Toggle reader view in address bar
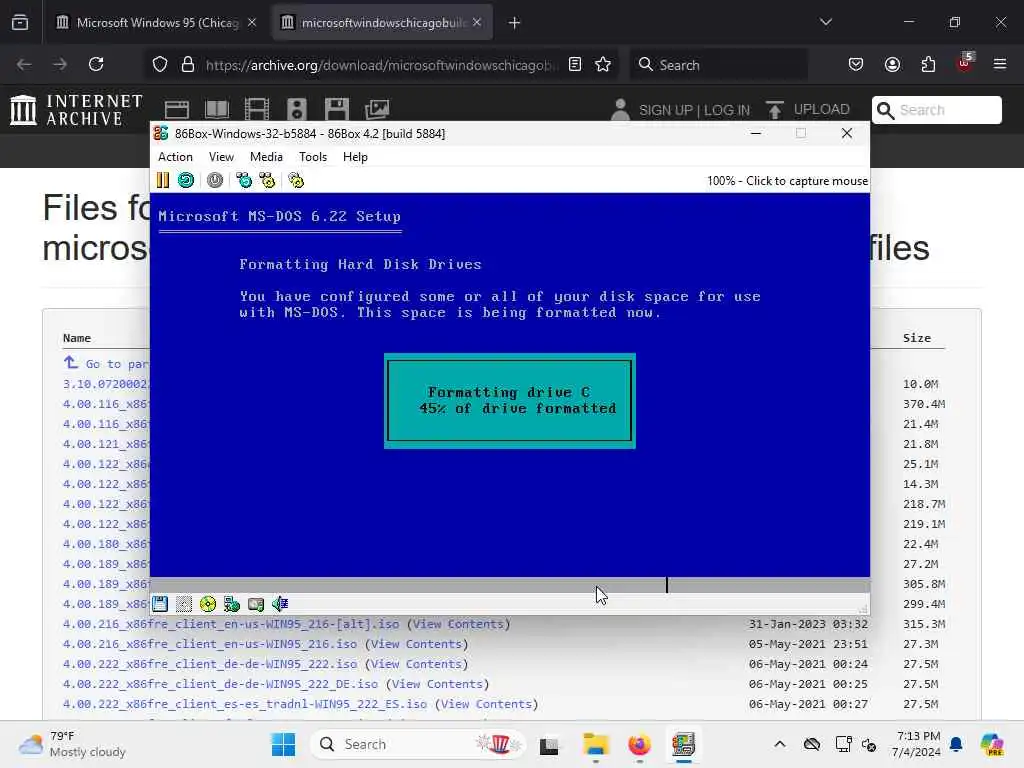 click(x=575, y=64)
